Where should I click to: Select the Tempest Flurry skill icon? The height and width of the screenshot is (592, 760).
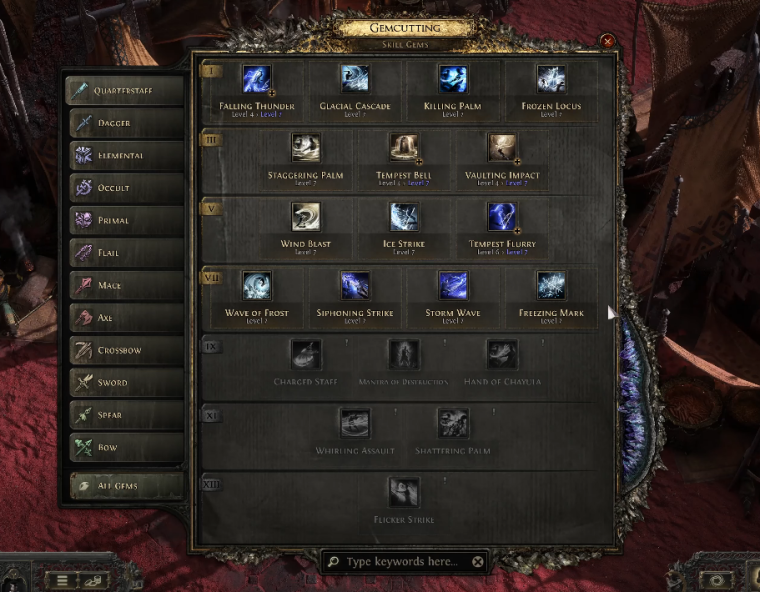click(x=502, y=217)
